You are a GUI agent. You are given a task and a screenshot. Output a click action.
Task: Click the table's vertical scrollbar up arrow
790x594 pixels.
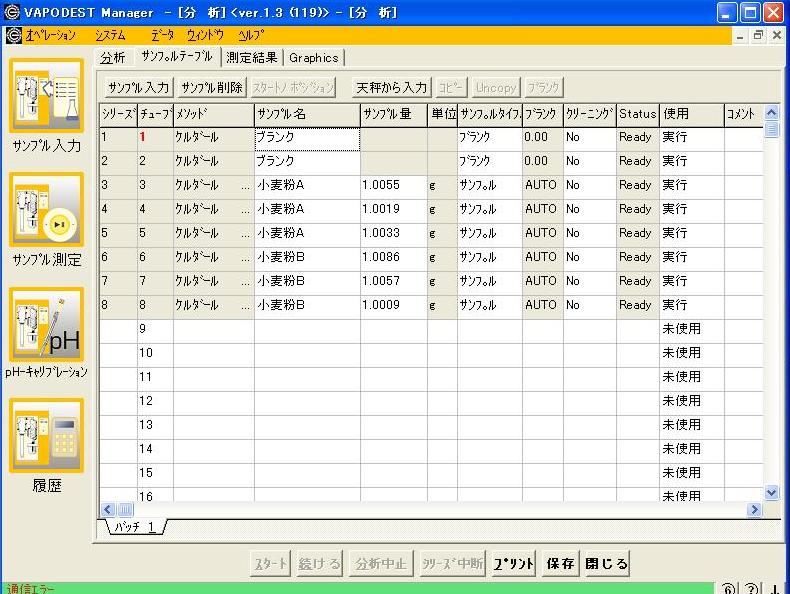tap(771, 112)
